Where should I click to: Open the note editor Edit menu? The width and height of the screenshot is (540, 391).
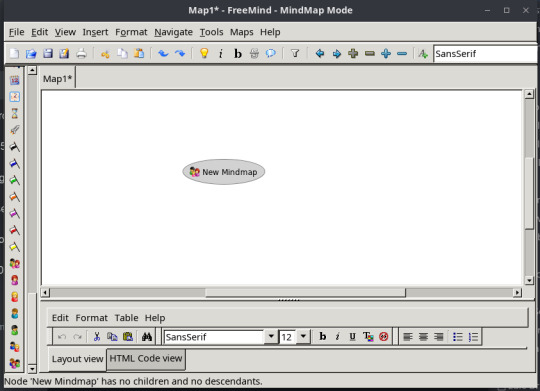click(60, 318)
